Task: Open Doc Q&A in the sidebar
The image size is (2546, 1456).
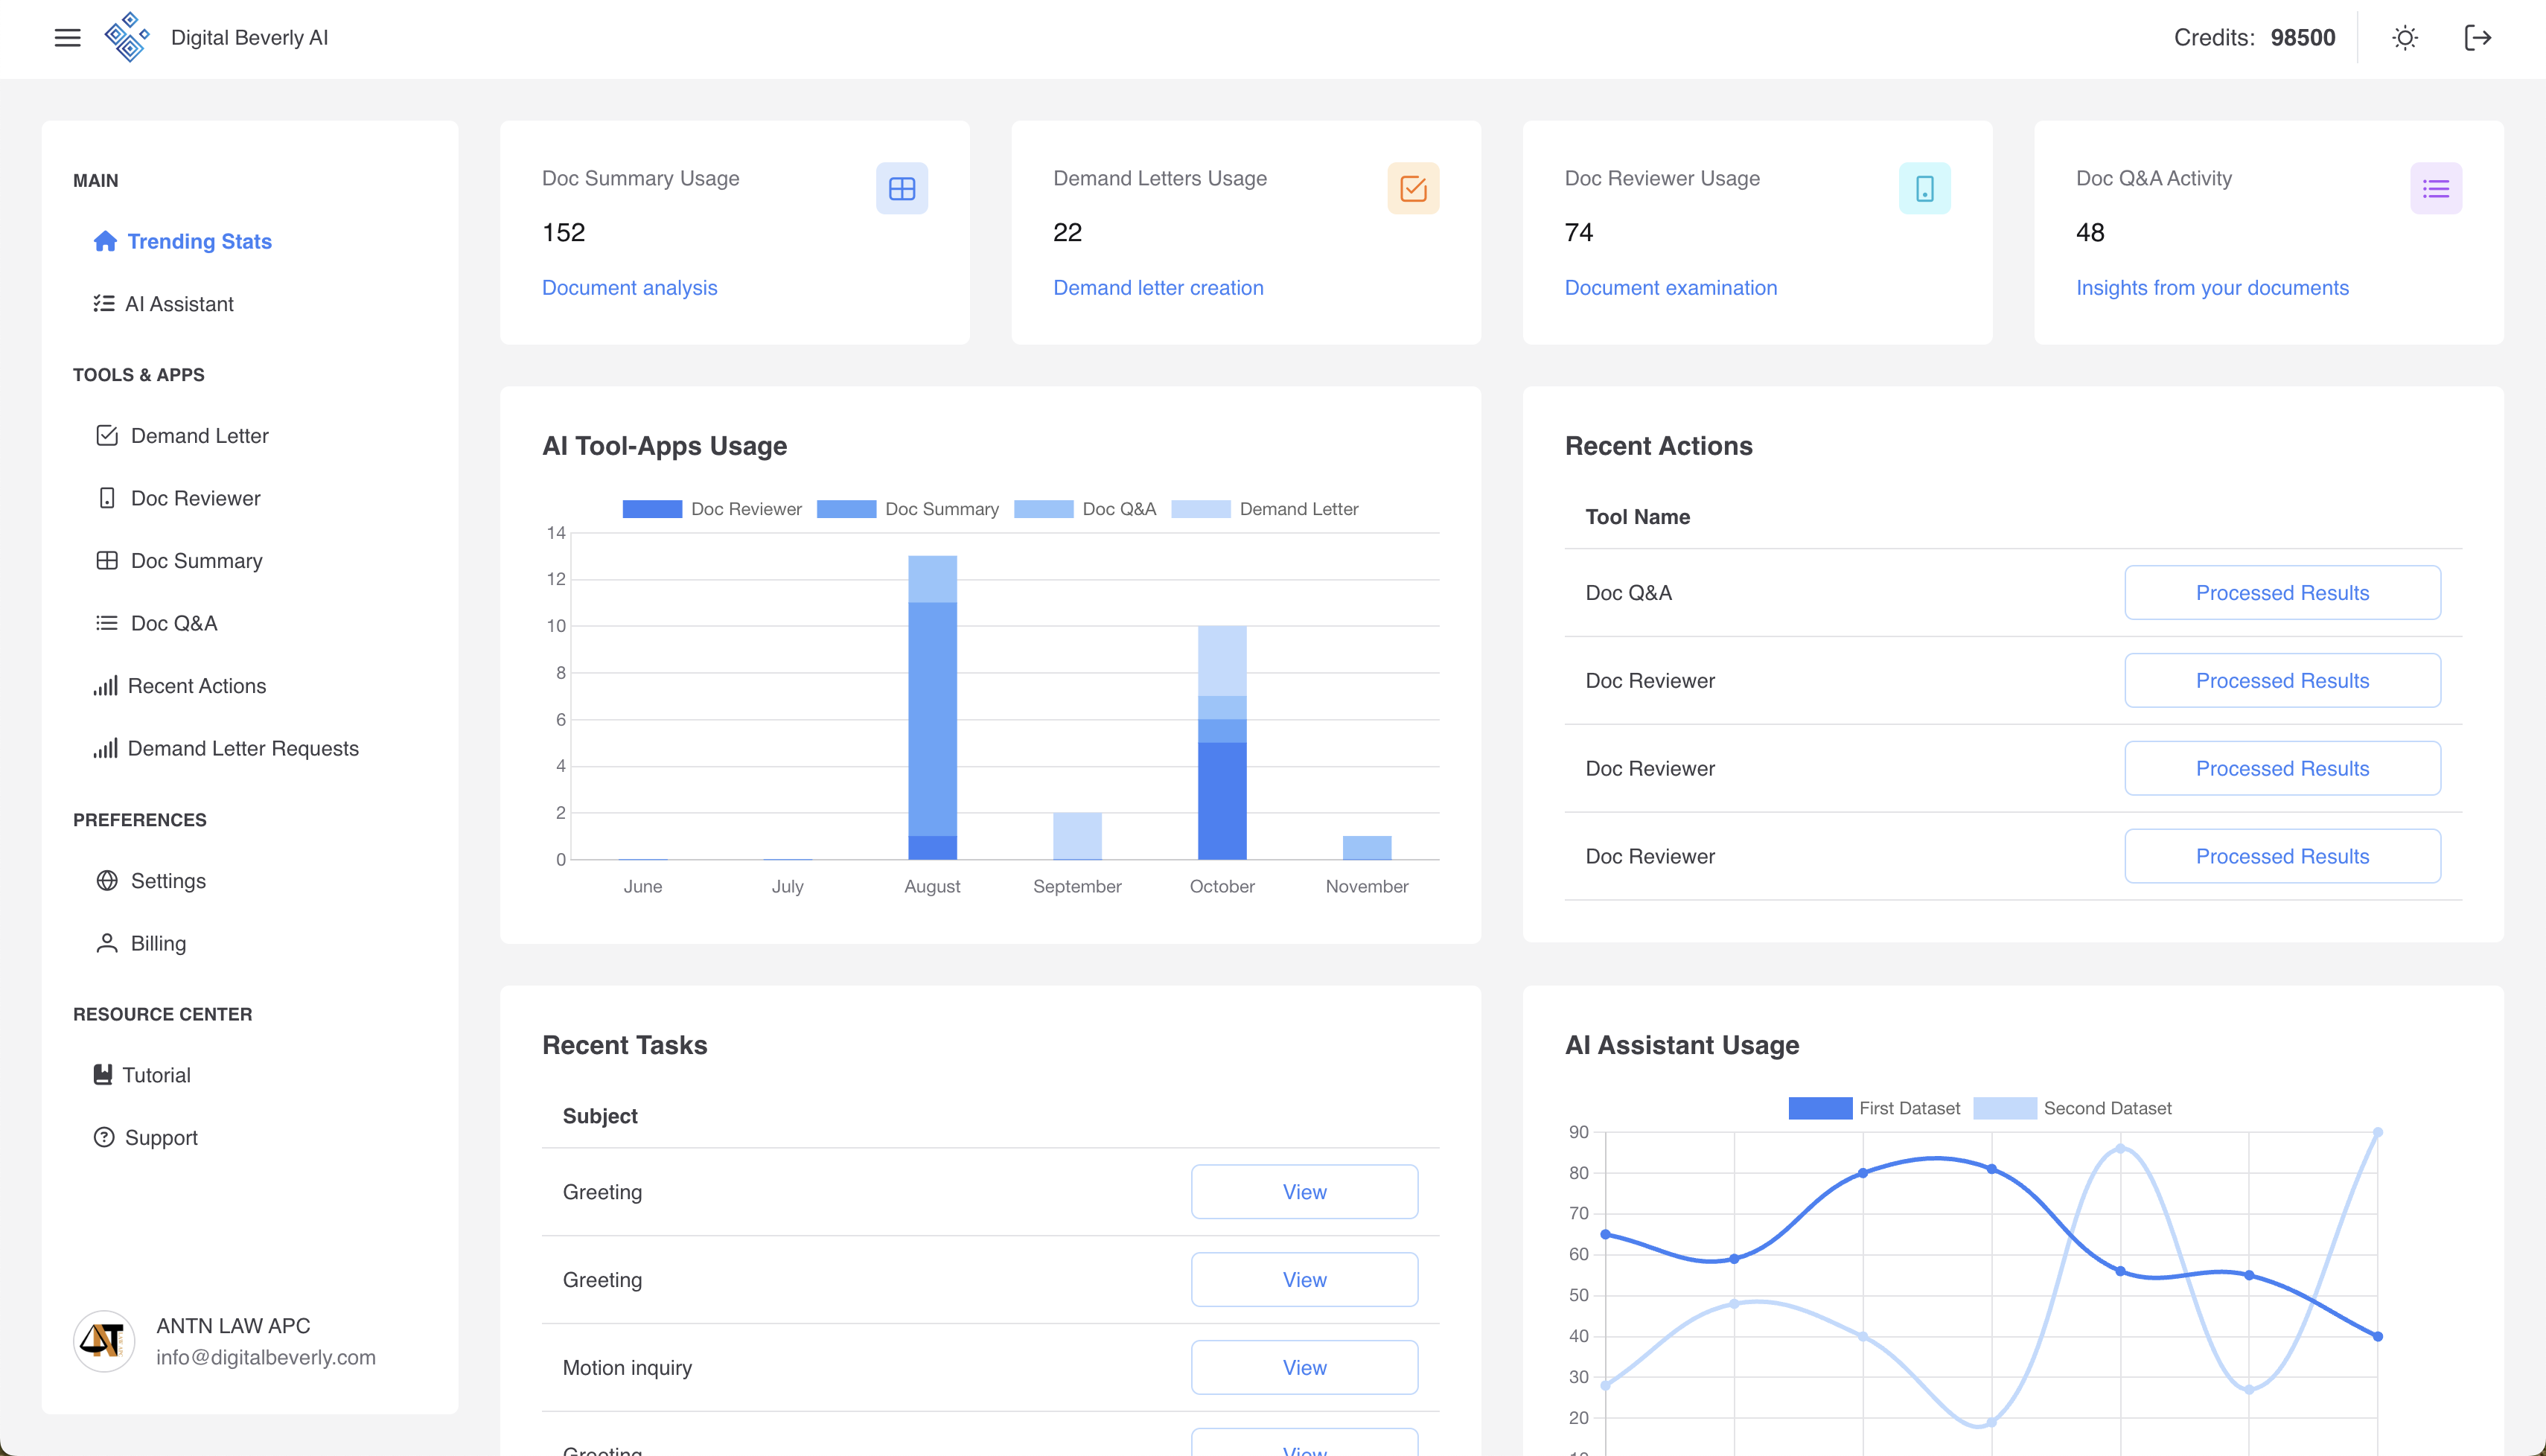Action: [x=174, y=623]
